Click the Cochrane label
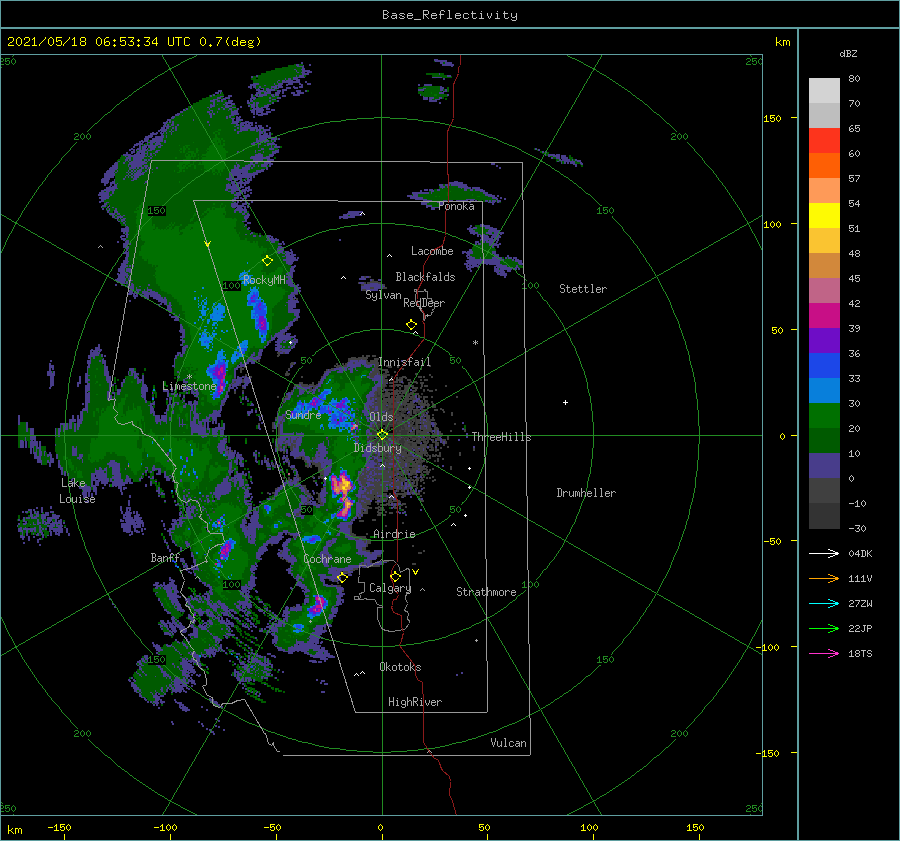900x841 pixels. [327, 559]
